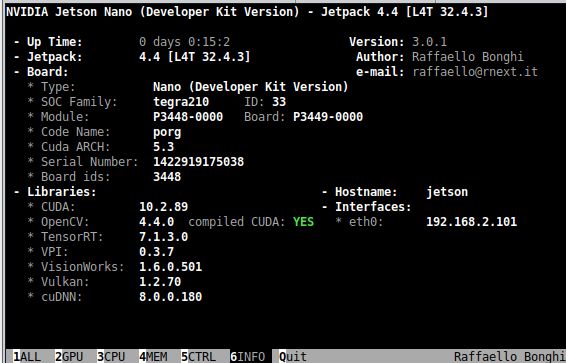Click the Vulkan version 1.2.70
This screenshot has height=363, width=566.
160,282
